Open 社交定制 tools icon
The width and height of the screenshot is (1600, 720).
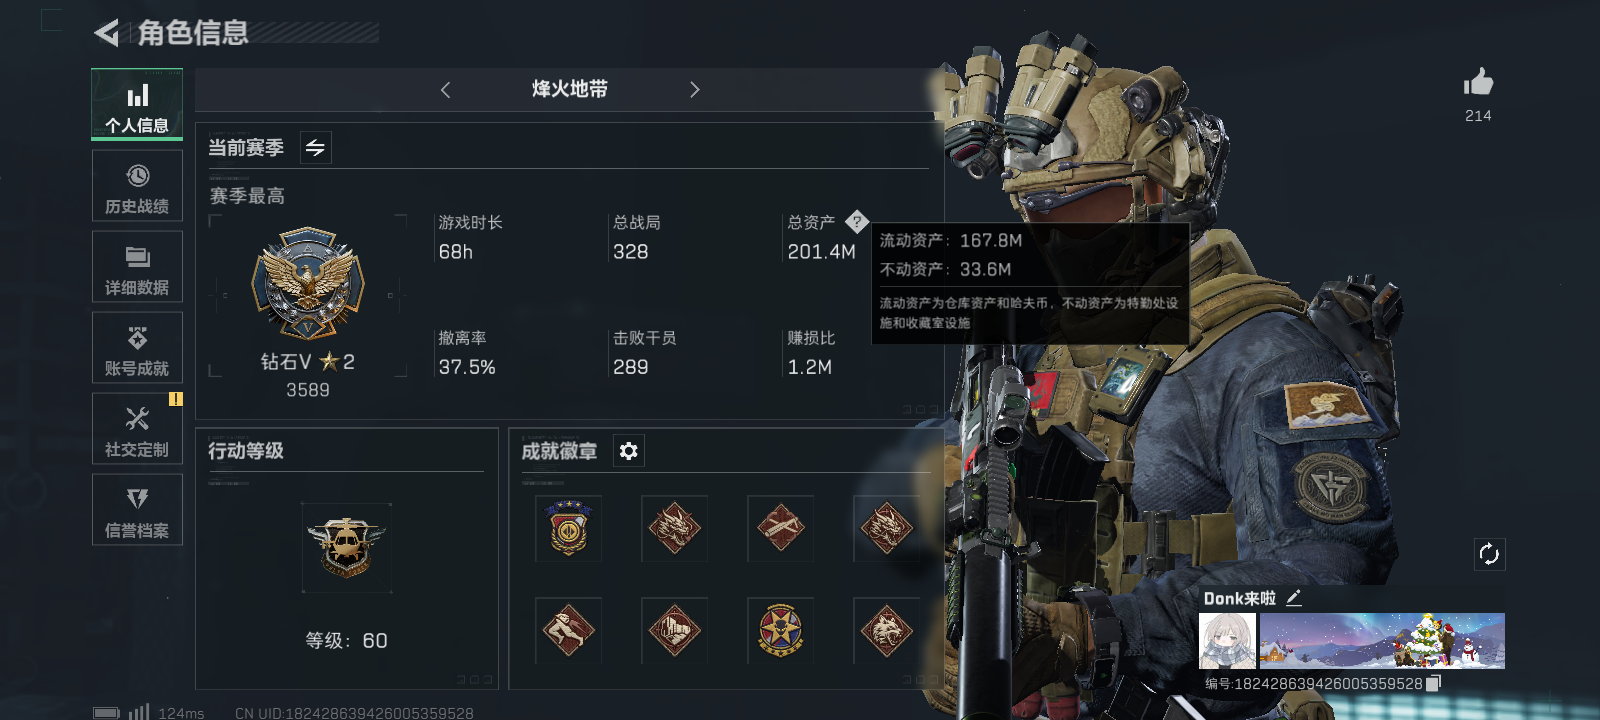coord(138,419)
